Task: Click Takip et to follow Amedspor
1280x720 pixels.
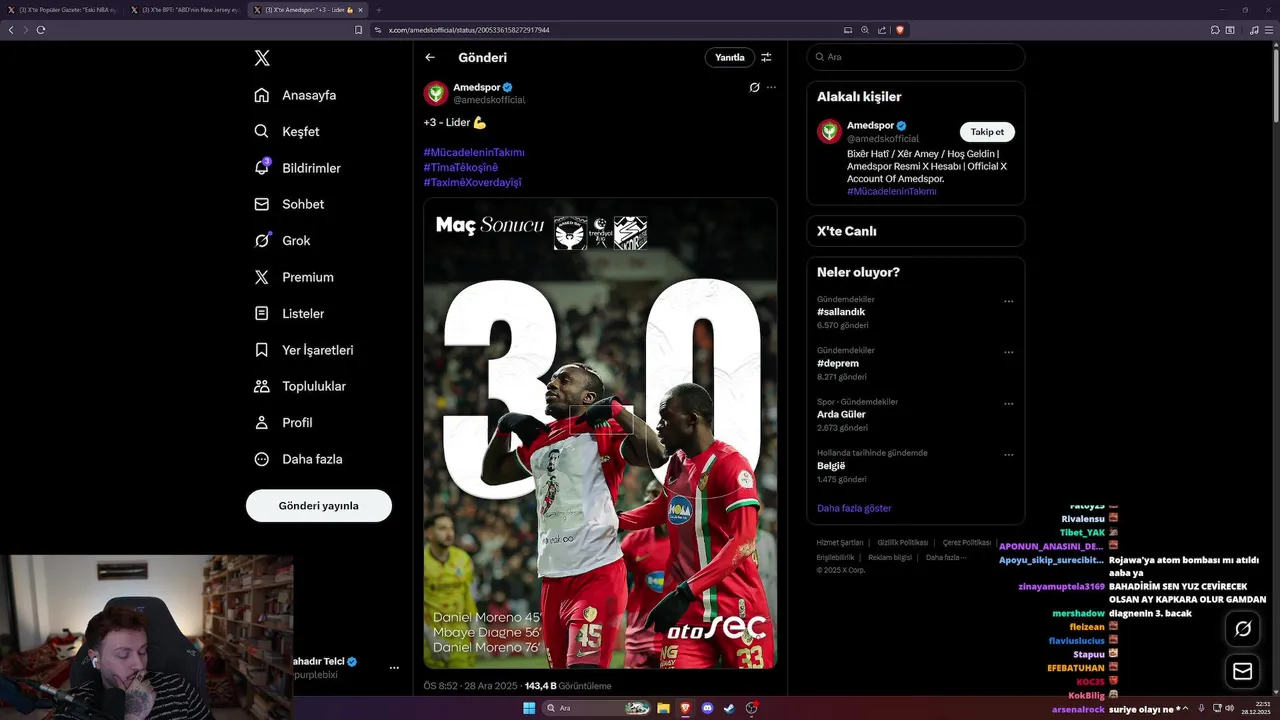Action: click(x=987, y=132)
